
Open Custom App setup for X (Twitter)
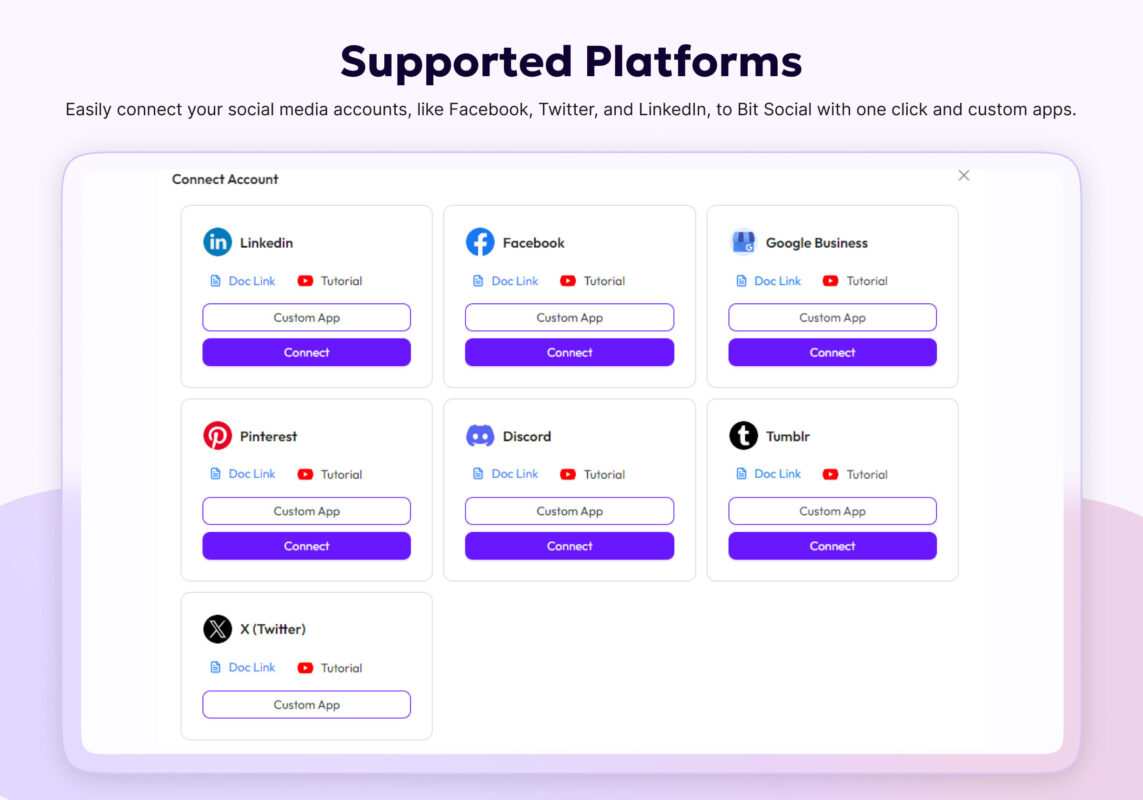[306, 704]
